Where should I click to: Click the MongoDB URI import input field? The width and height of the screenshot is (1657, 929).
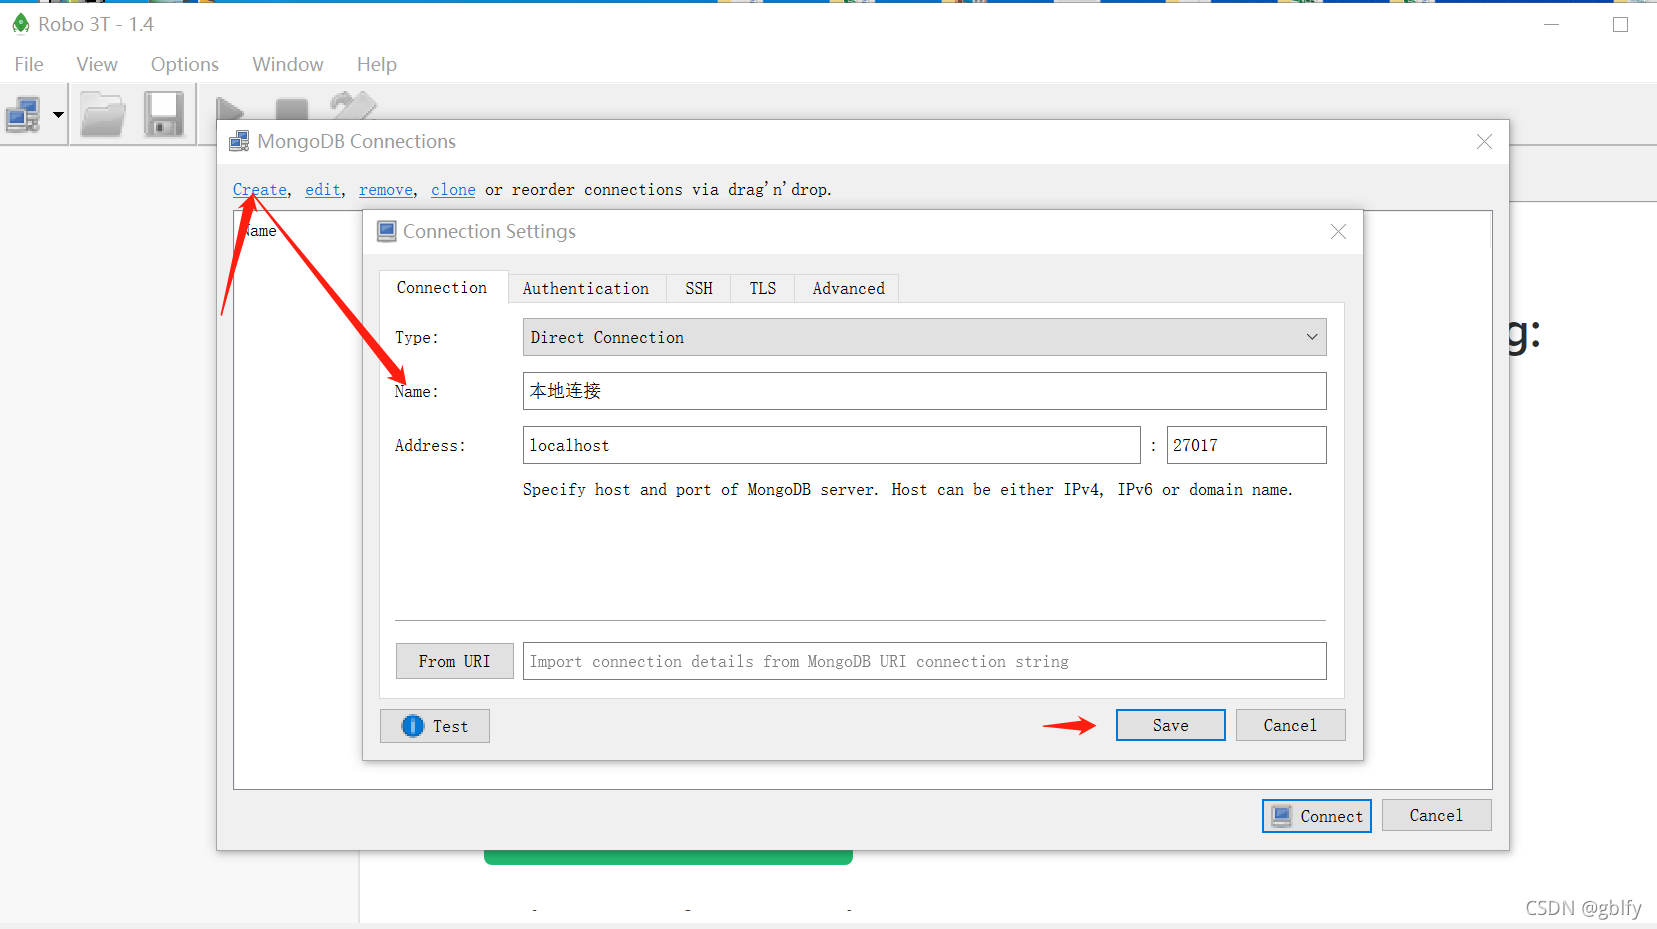point(924,661)
